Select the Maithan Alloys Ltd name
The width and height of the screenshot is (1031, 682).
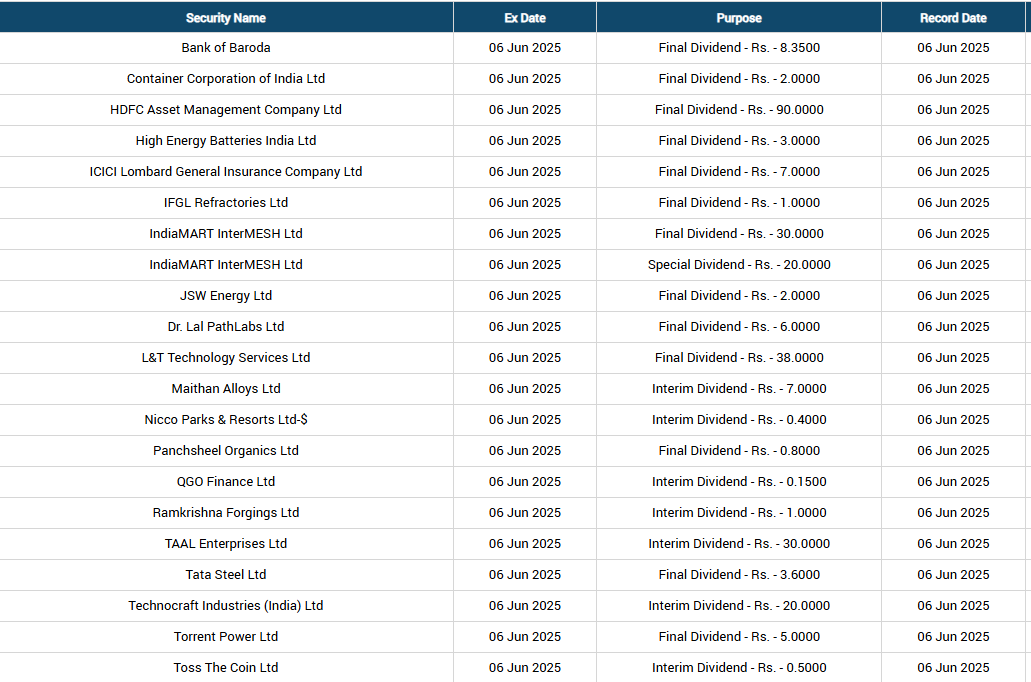pyautogui.click(x=226, y=388)
